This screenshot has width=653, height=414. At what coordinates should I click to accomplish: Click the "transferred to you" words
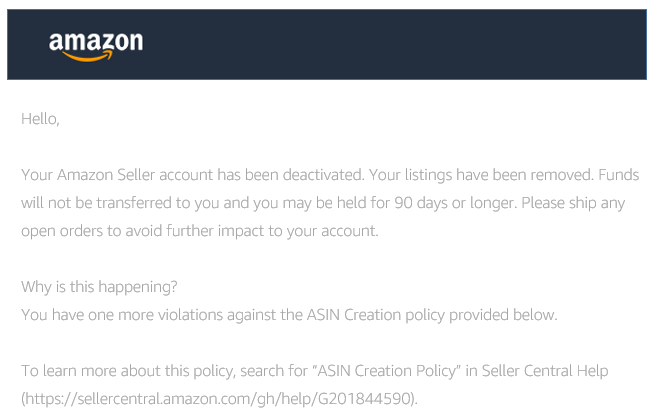point(157,203)
